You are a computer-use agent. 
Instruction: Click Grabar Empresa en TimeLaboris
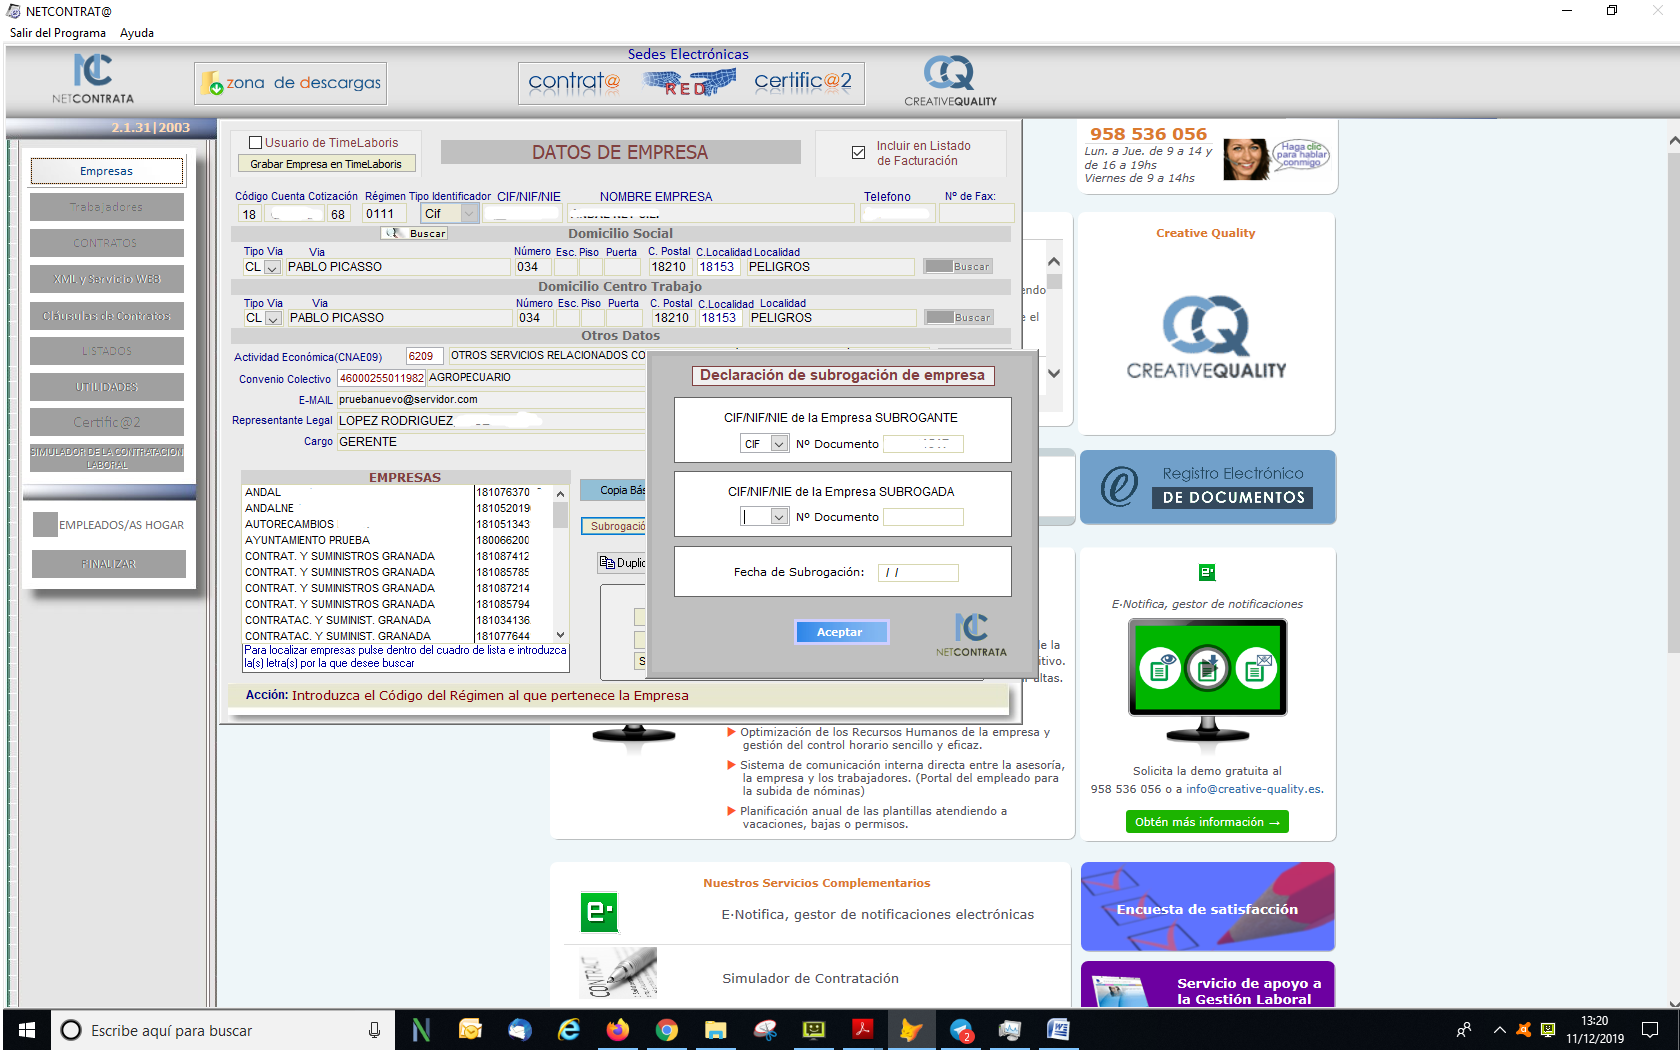tap(326, 164)
